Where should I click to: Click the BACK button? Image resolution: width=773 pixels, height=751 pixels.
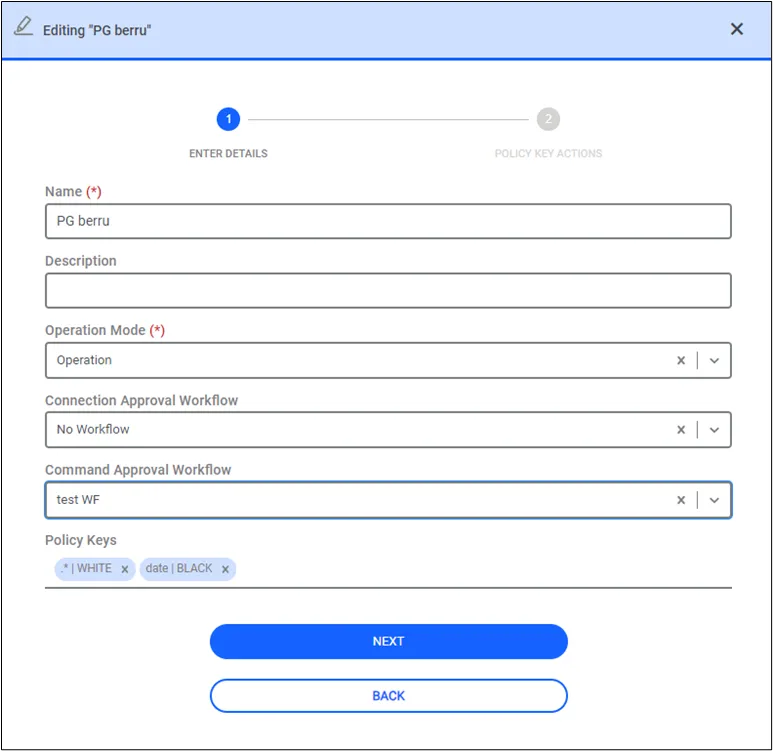(388, 696)
